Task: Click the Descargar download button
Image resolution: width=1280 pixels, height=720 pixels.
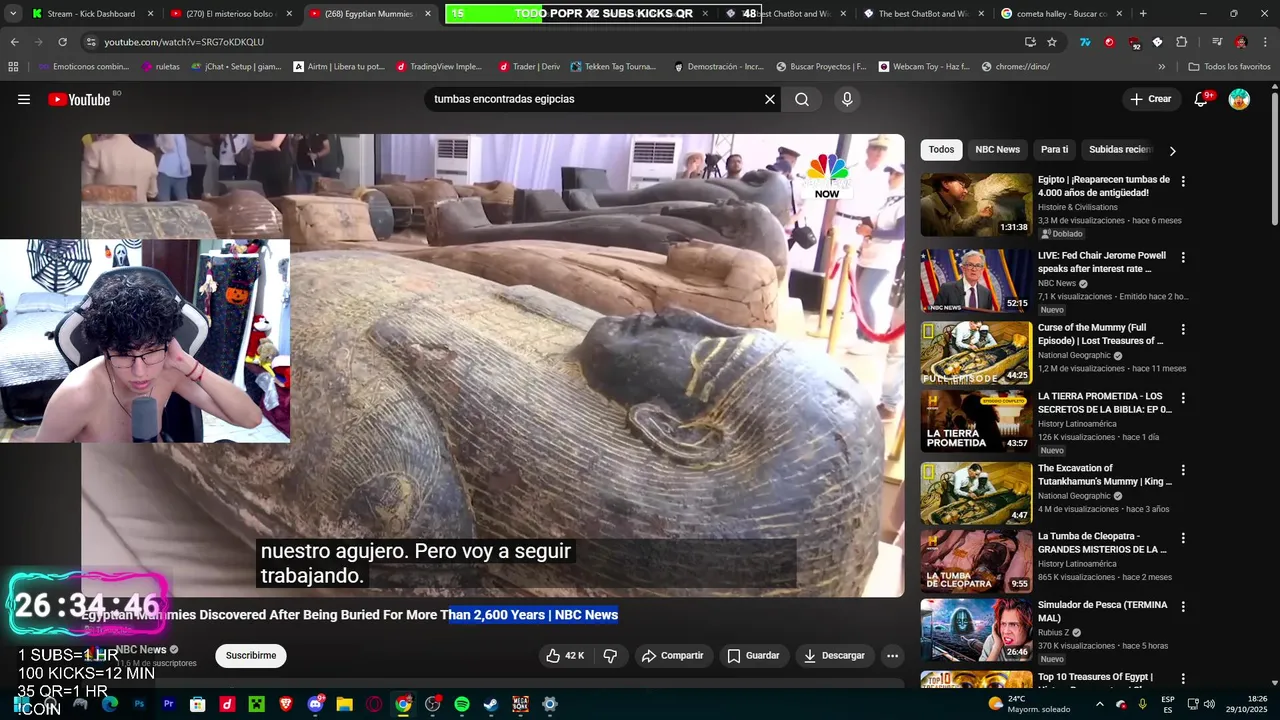Action: point(834,656)
